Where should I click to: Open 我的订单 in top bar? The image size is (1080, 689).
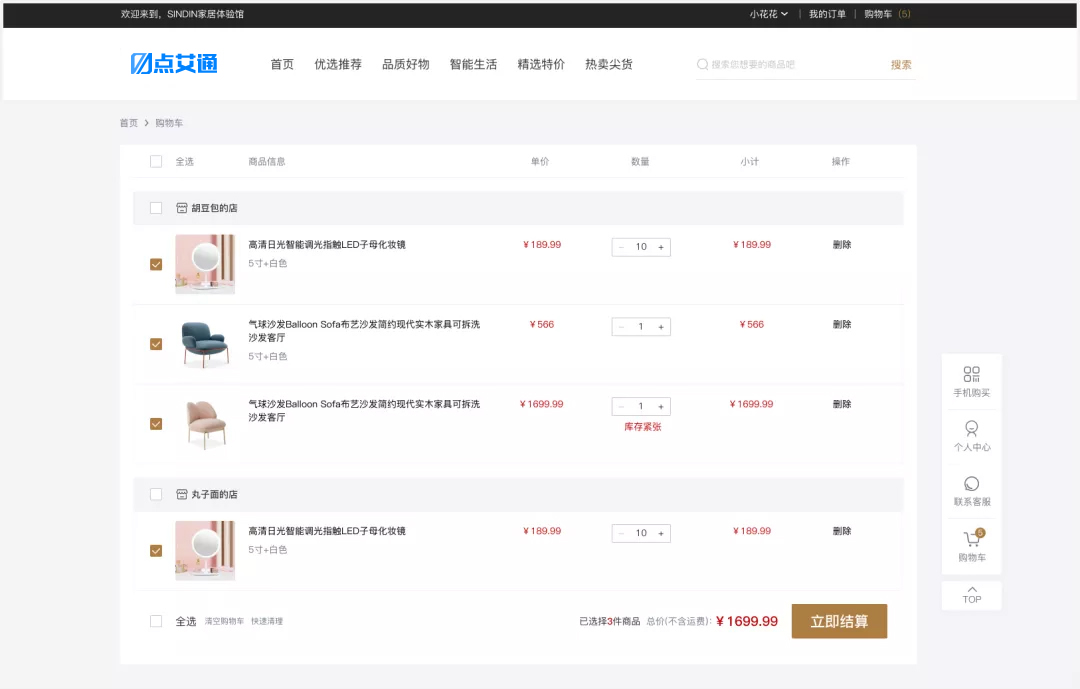827,14
